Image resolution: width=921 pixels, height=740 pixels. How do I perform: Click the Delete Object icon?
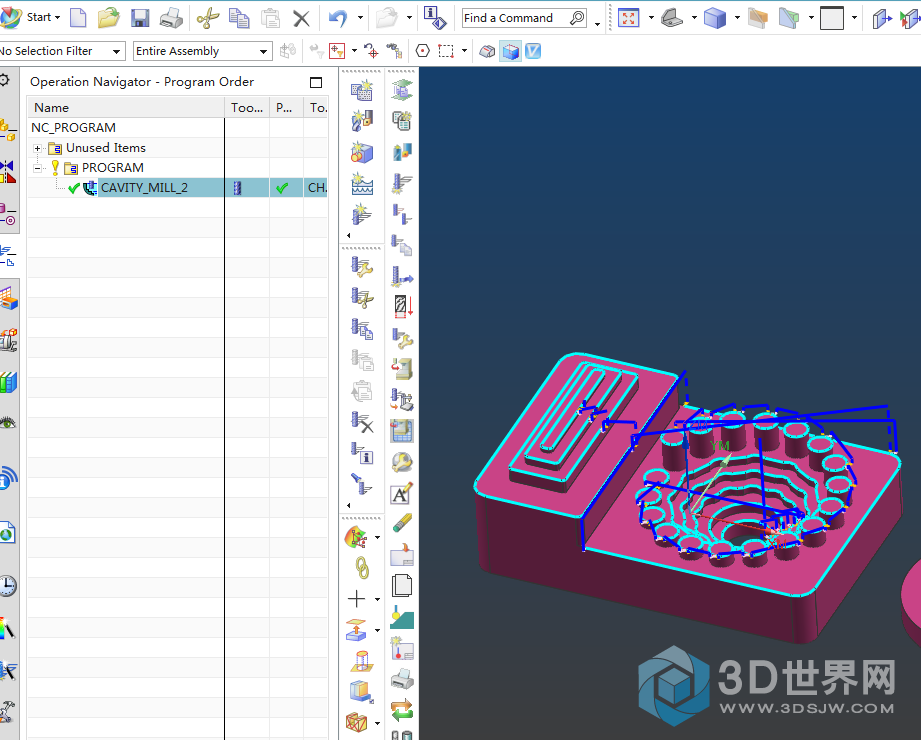361,424
